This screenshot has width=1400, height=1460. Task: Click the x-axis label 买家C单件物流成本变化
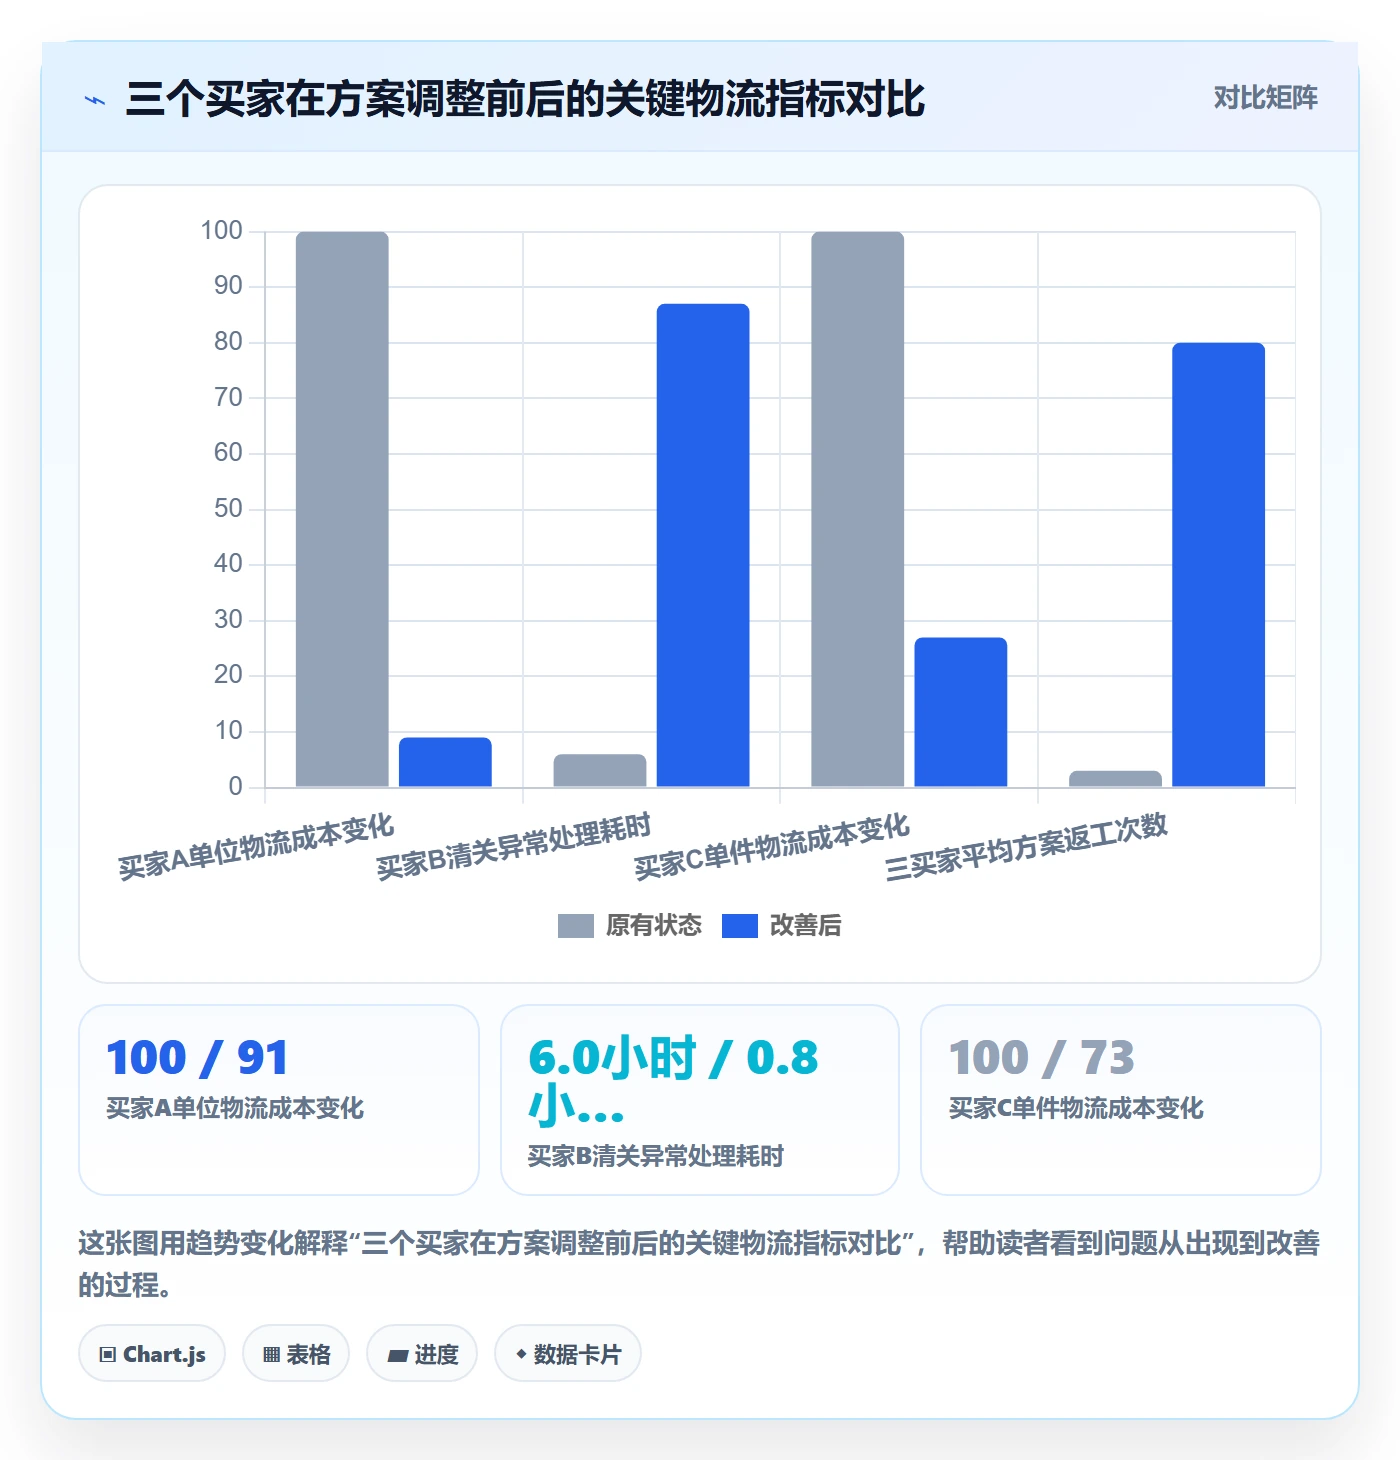coord(772,846)
